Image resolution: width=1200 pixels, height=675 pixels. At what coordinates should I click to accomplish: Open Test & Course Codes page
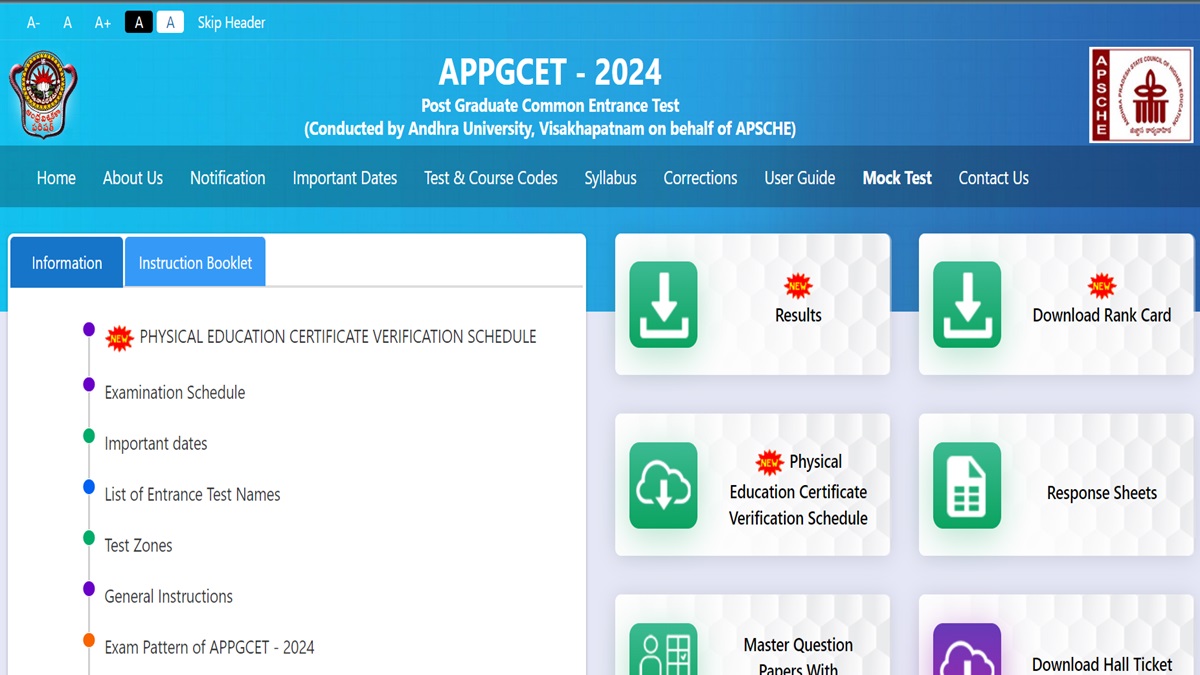(491, 178)
